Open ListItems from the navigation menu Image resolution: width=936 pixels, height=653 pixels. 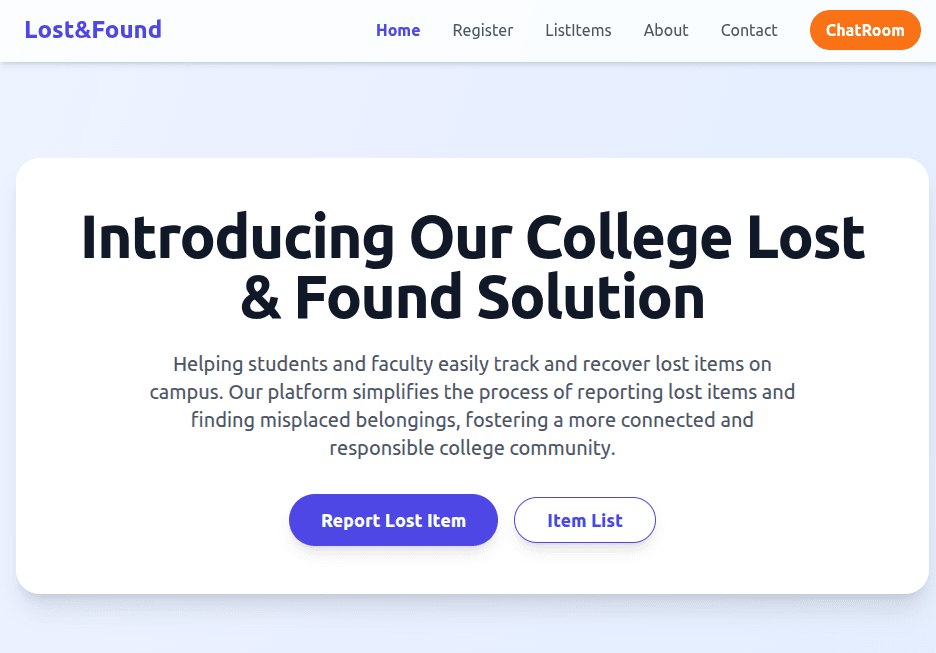click(578, 30)
